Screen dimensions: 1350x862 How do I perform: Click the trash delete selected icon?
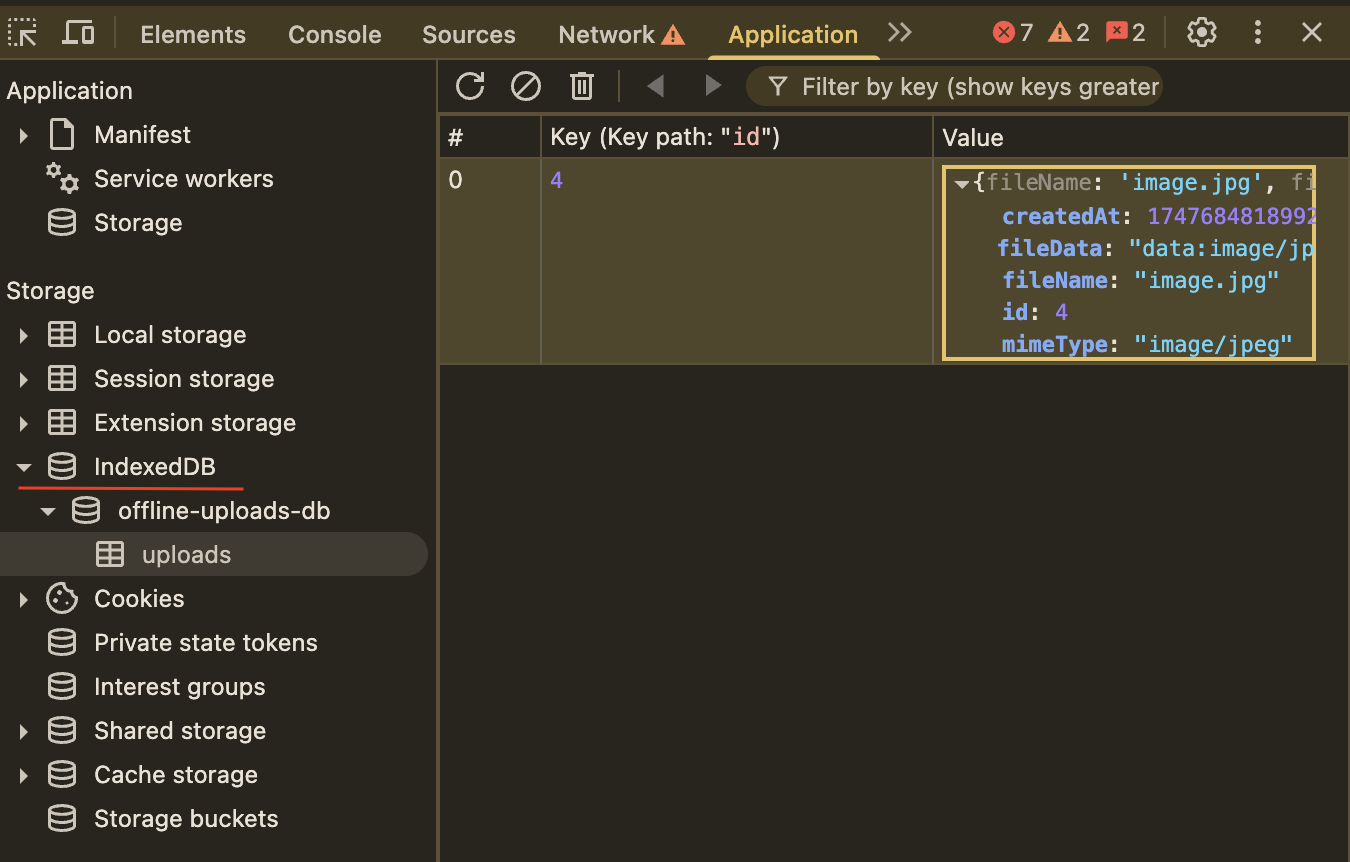click(x=582, y=87)
